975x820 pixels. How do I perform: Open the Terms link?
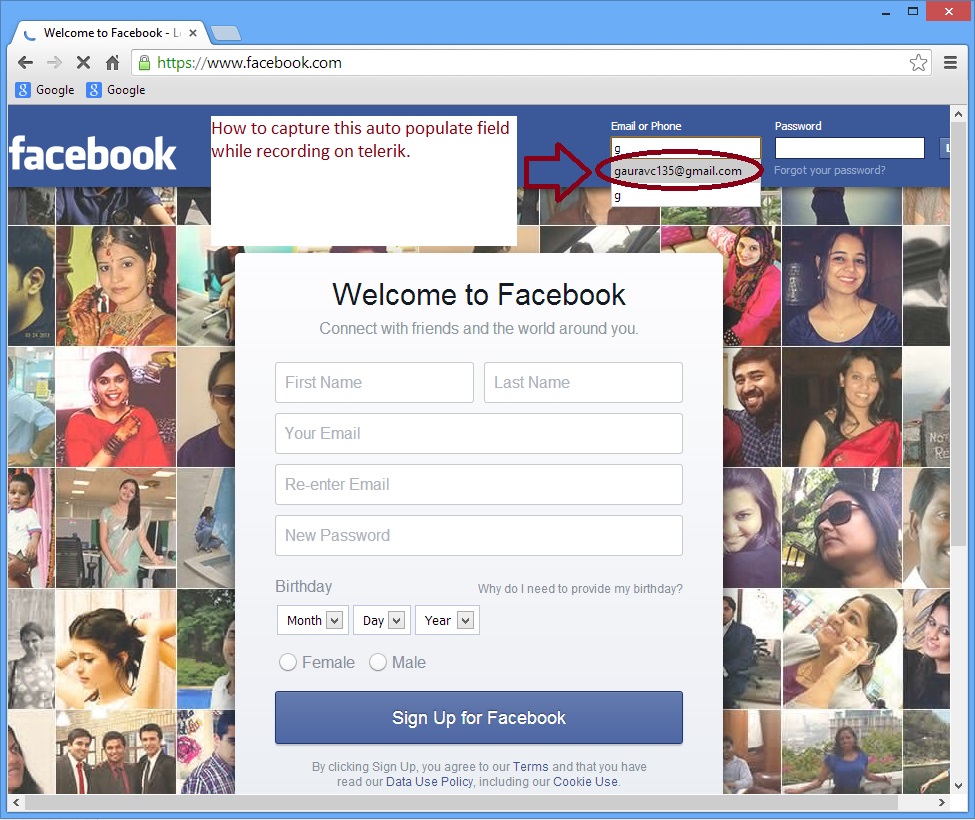[530, 767]
